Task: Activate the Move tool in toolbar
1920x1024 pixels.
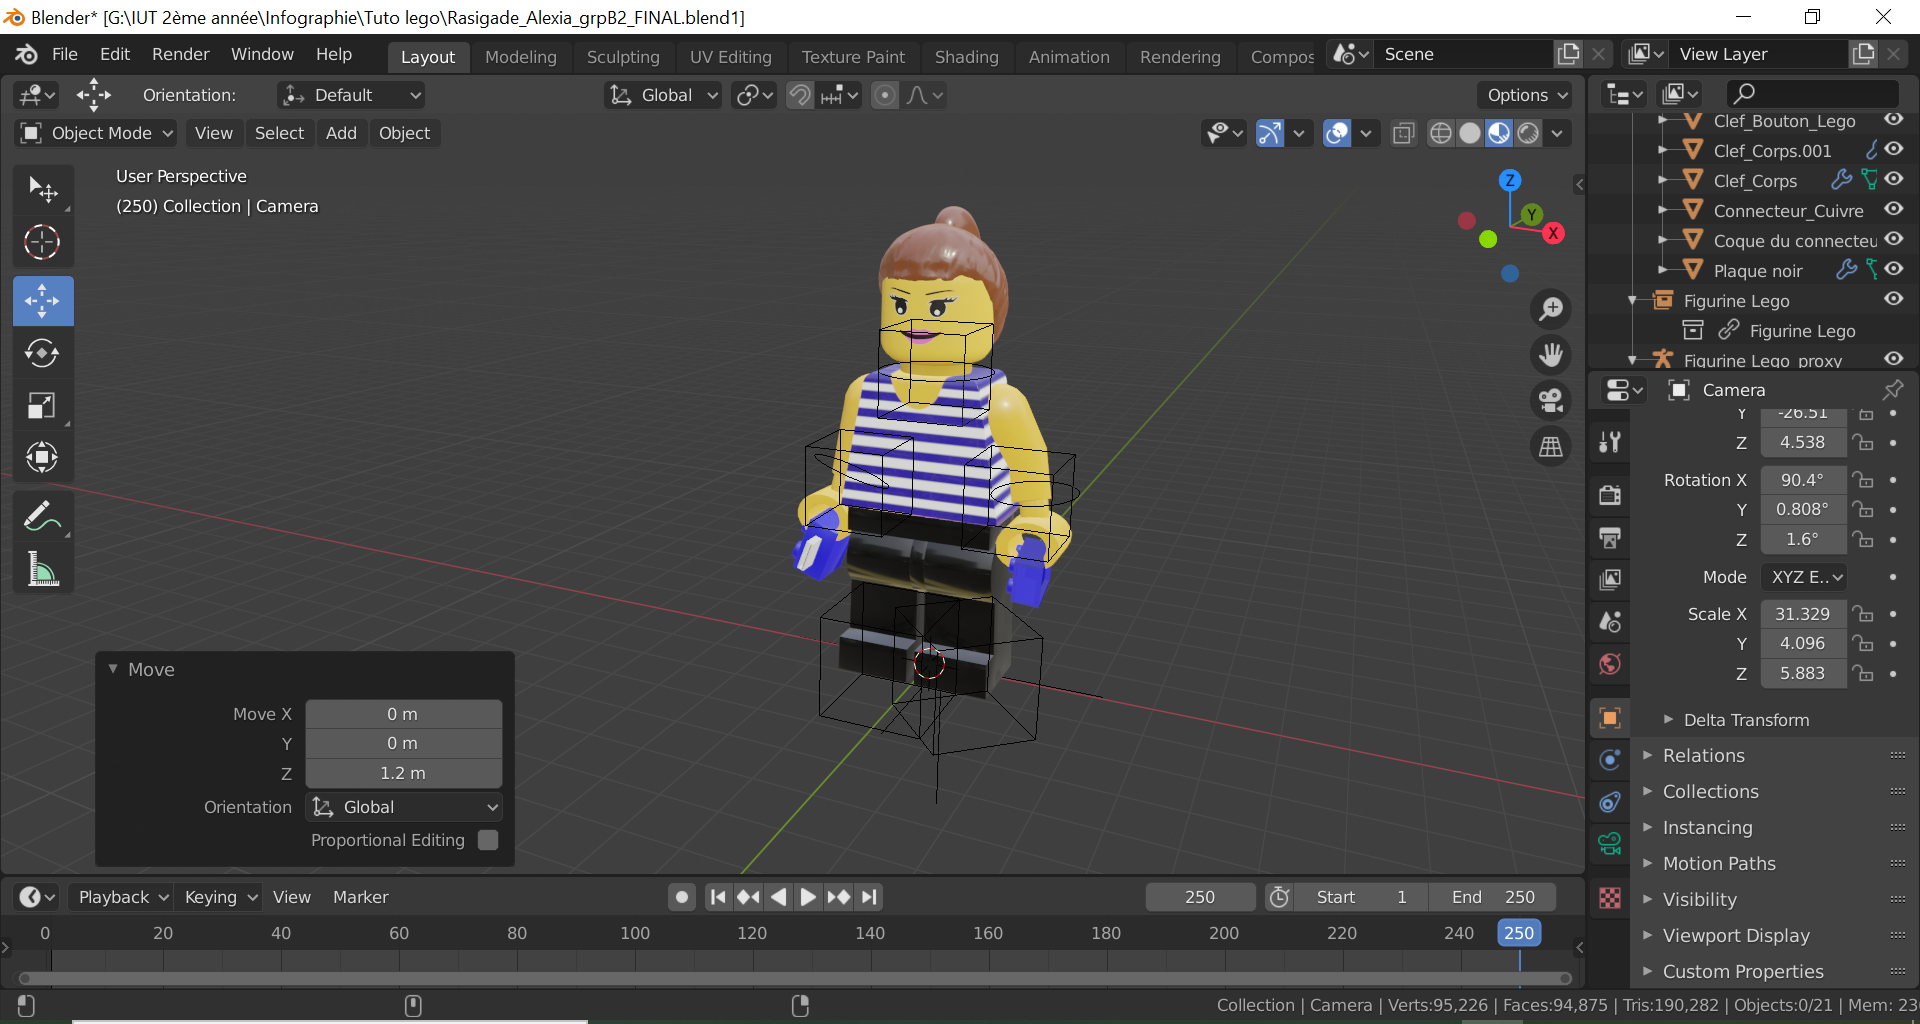Action: point(43,301)
